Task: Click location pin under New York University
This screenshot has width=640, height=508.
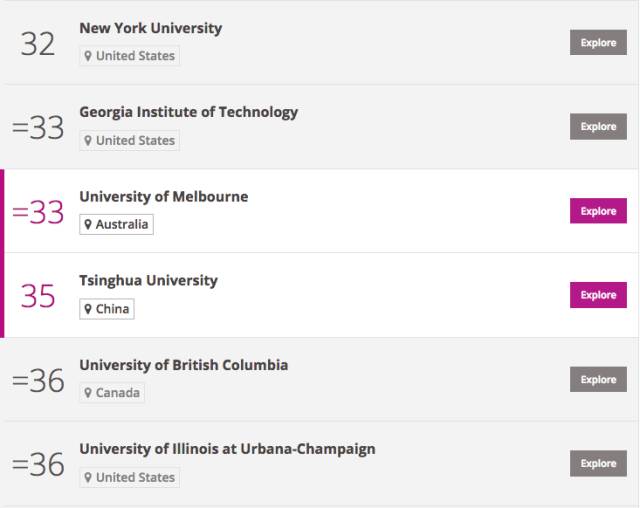Action: [x=88, y=56]
